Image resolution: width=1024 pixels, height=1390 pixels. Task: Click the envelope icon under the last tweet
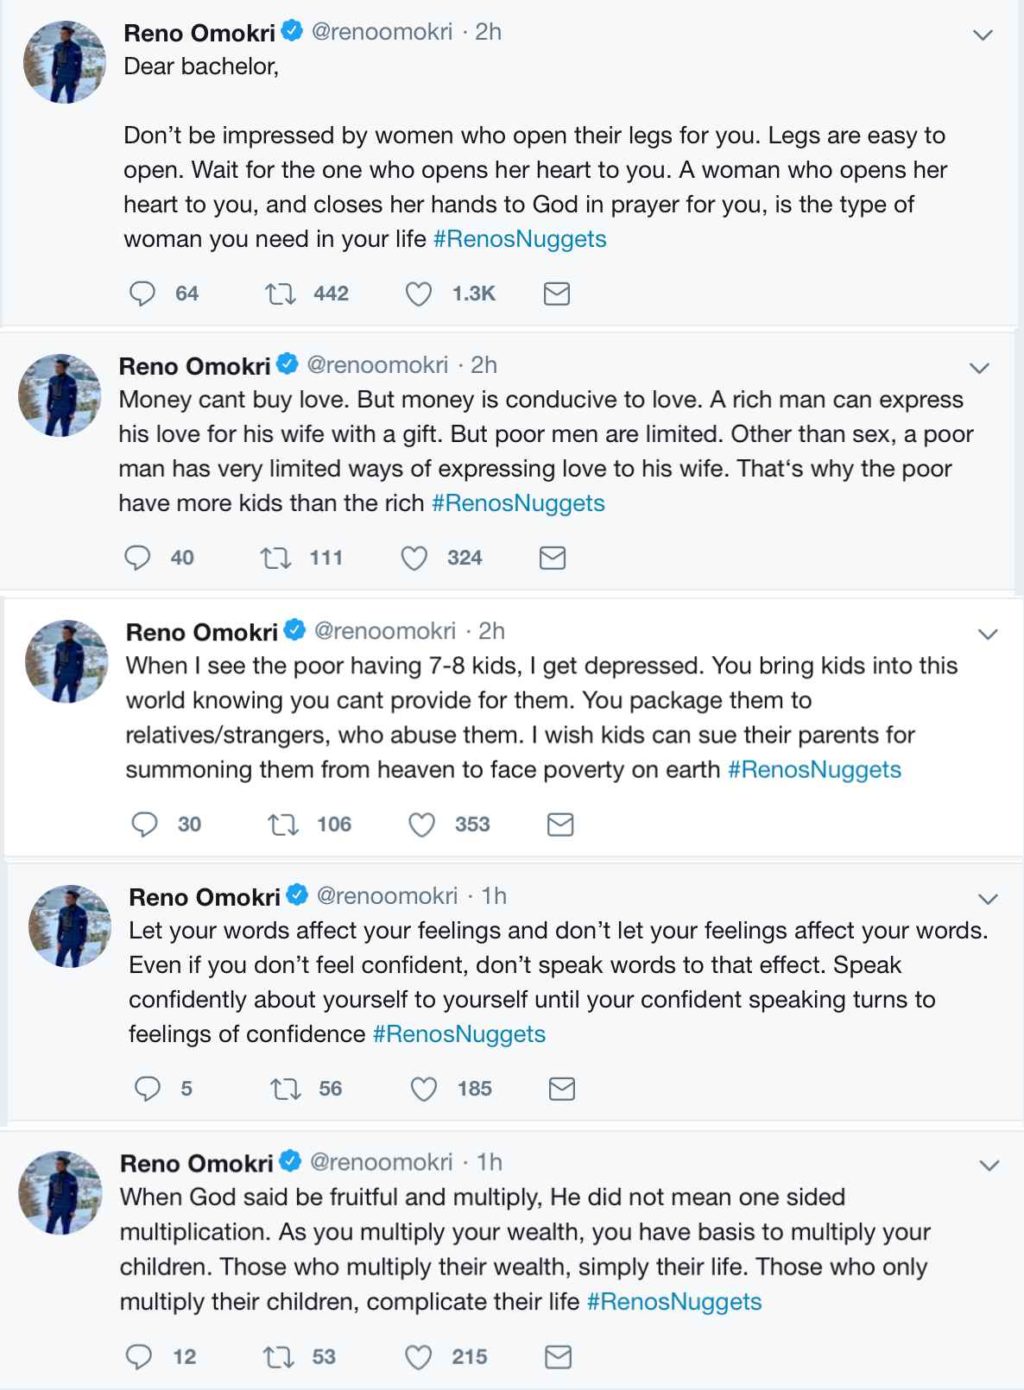(x=558, y=1356)
